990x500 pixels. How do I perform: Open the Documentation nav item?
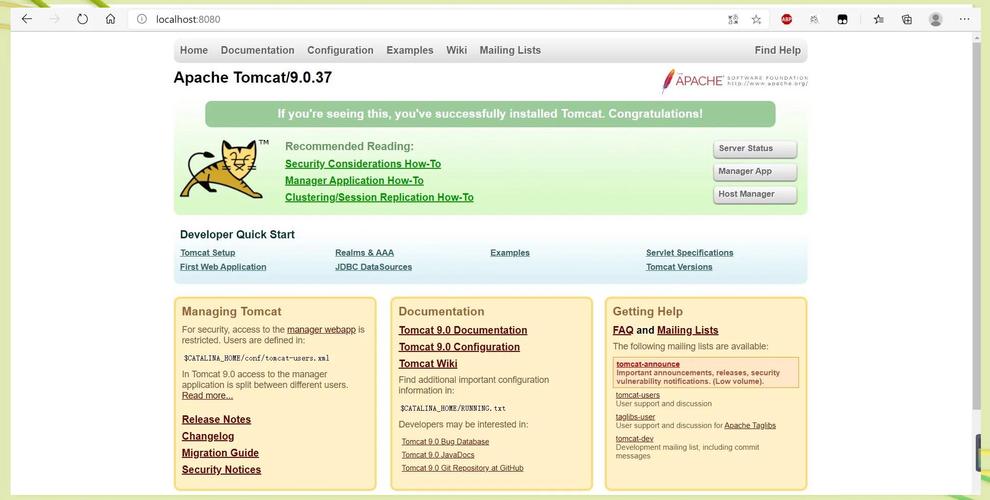(257, 51)
